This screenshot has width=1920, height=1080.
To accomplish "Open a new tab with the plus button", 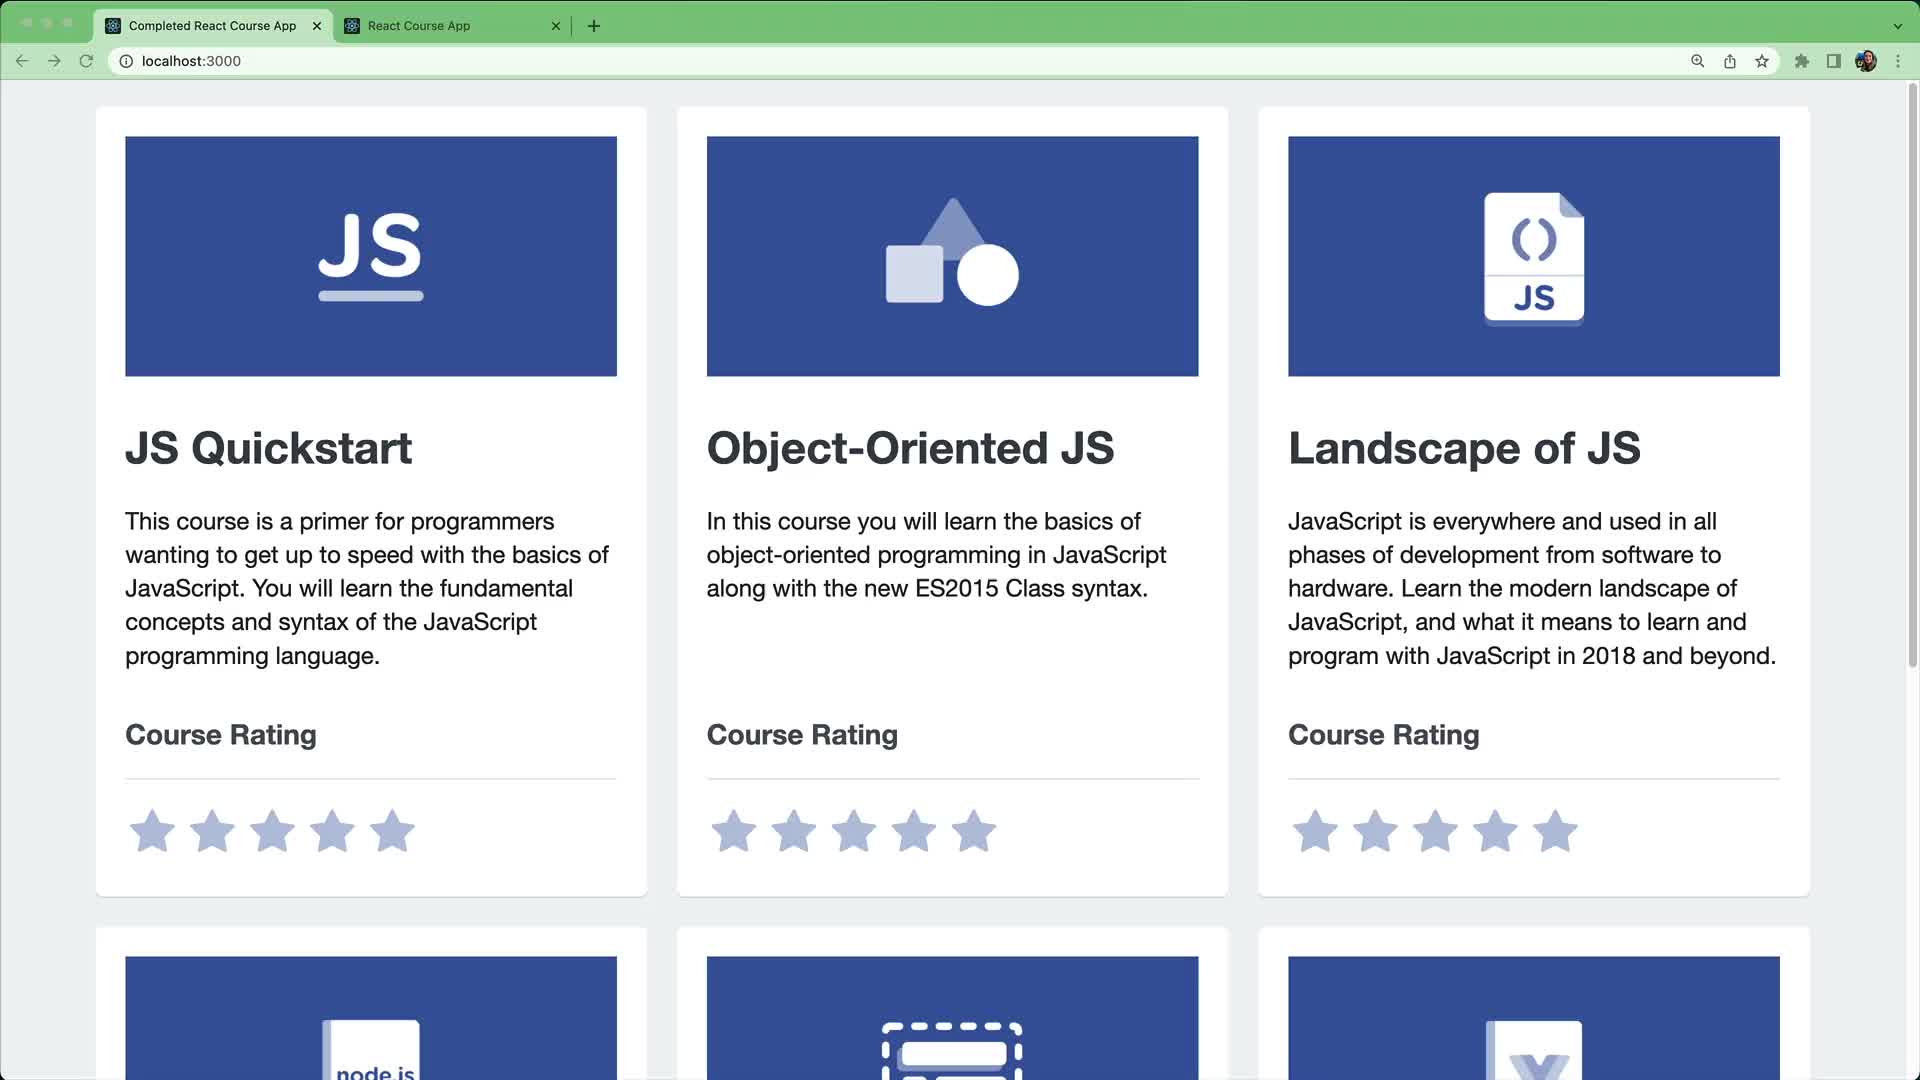I will (594, 26).
